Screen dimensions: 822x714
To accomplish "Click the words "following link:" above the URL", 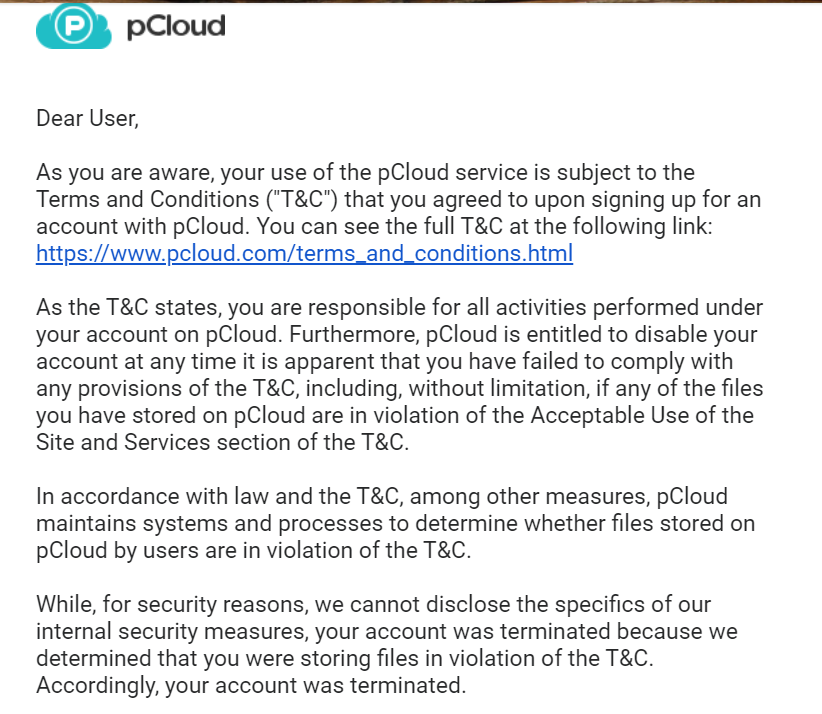I will tap(643, 226).
